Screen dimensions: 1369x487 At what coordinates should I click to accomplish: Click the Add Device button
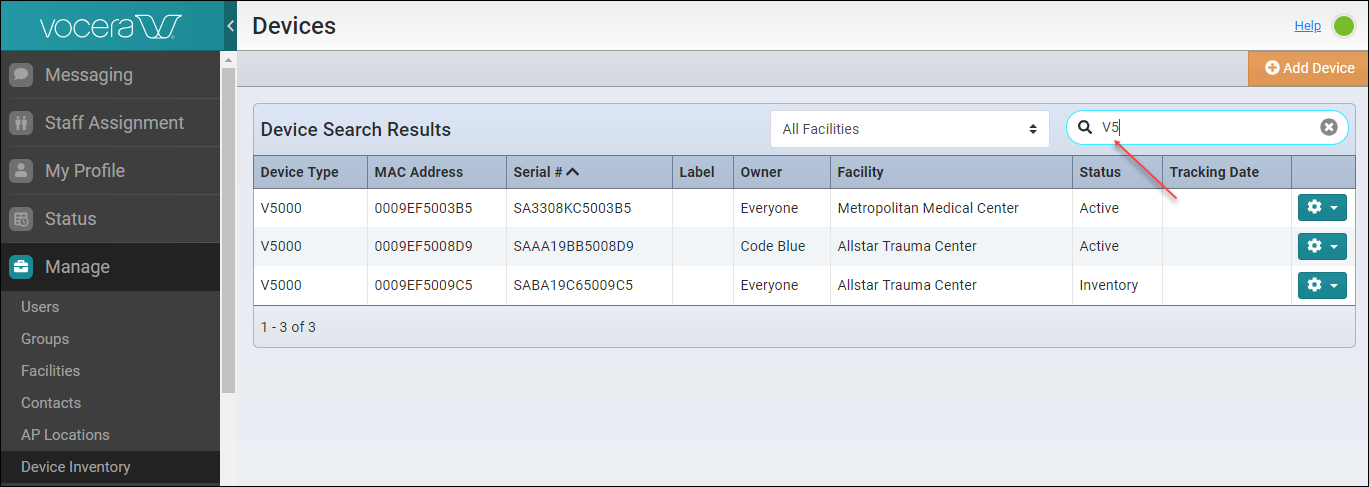[1309, 68]
